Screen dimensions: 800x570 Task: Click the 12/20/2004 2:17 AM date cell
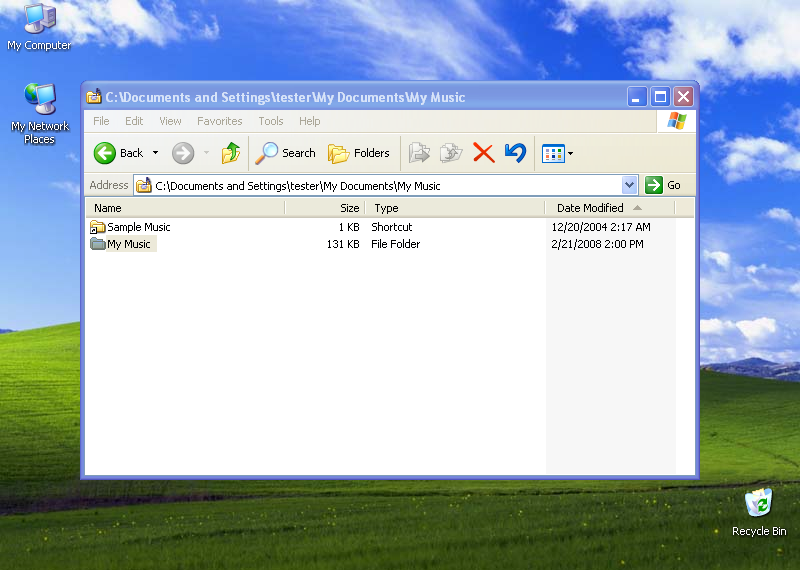point(601,227)
